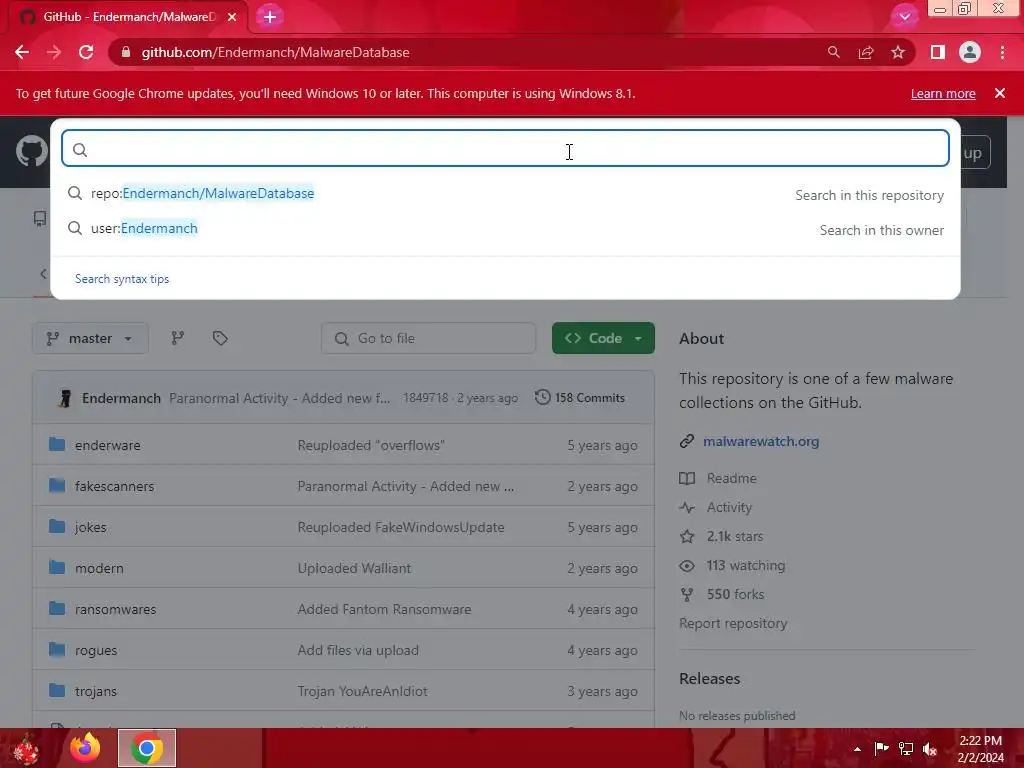Open the Releases heading link
Image resolution: width=1024 pixels, height=768 pixels.
click(x=709, y=679)
